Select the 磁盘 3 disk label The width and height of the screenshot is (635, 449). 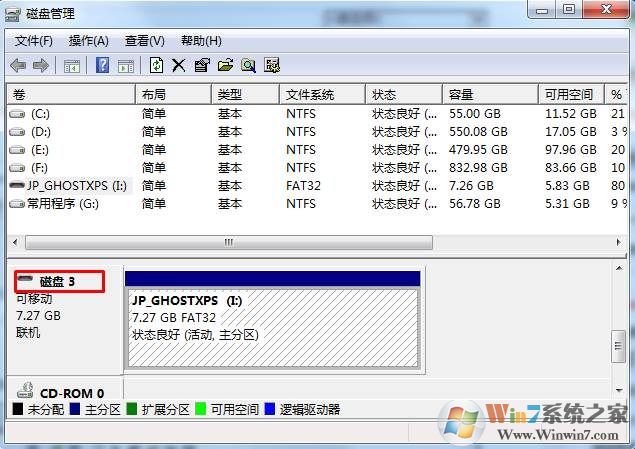coord(57,282)
